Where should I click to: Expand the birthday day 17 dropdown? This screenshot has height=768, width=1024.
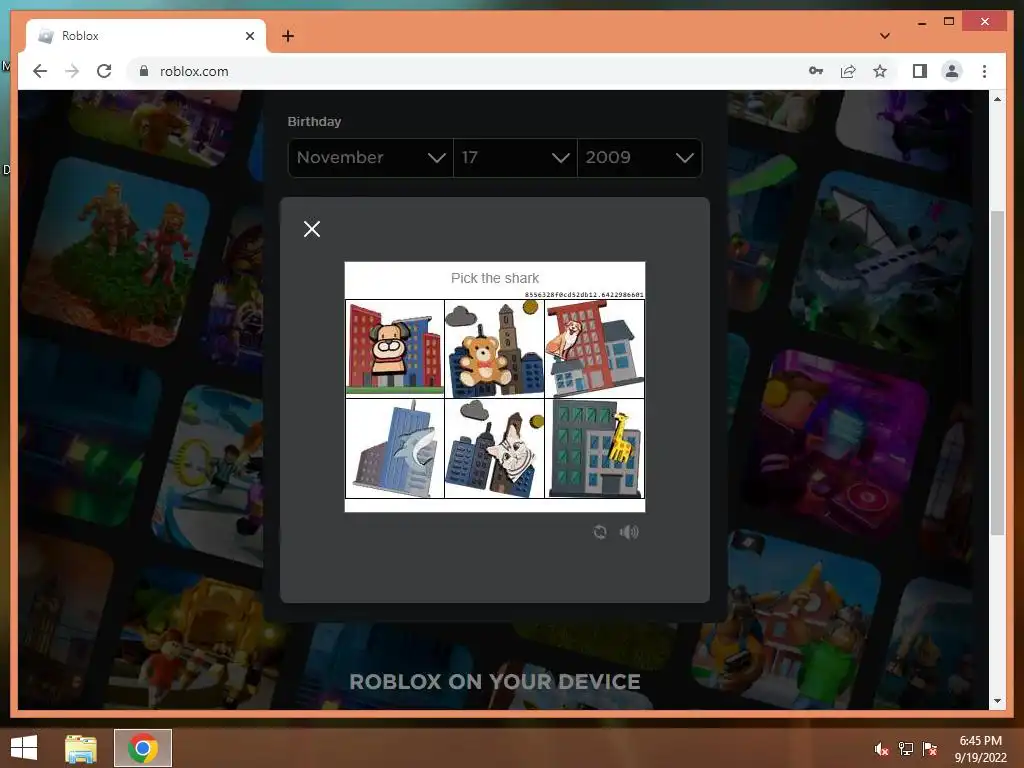click(515, 157)
